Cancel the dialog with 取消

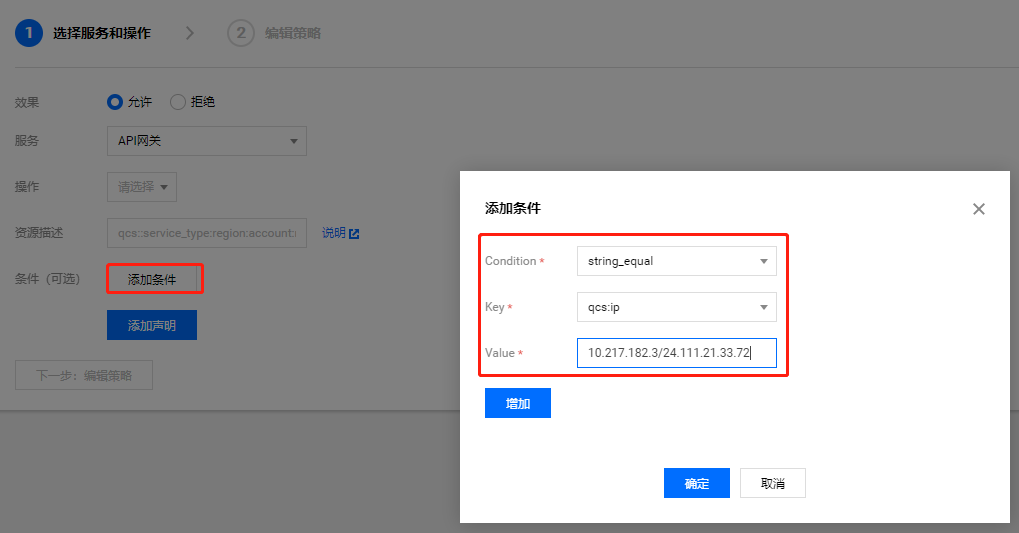772,483
